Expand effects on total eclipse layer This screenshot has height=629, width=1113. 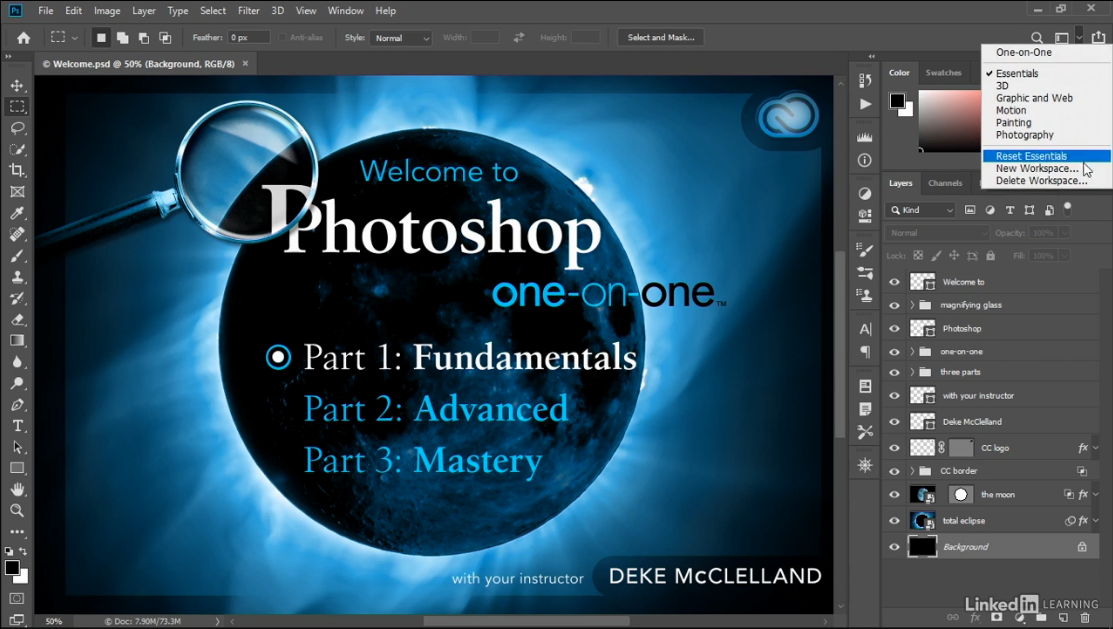(x=1095, y=521)
